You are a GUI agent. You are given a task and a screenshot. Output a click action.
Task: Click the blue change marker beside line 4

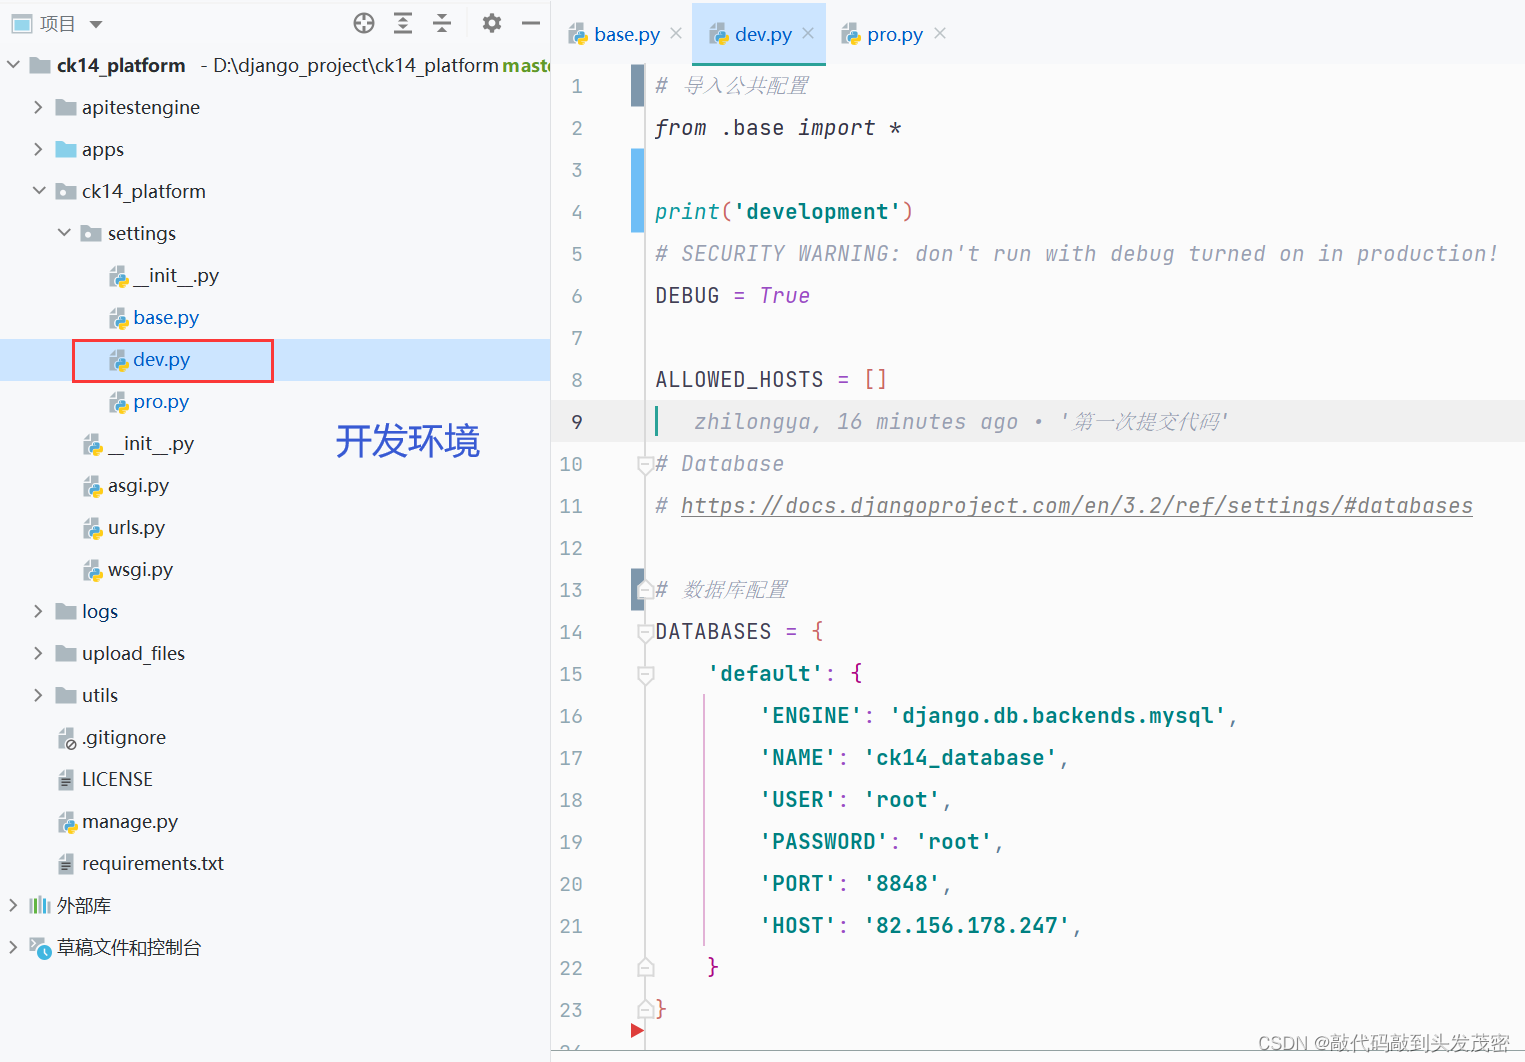[x=637, y=190]
